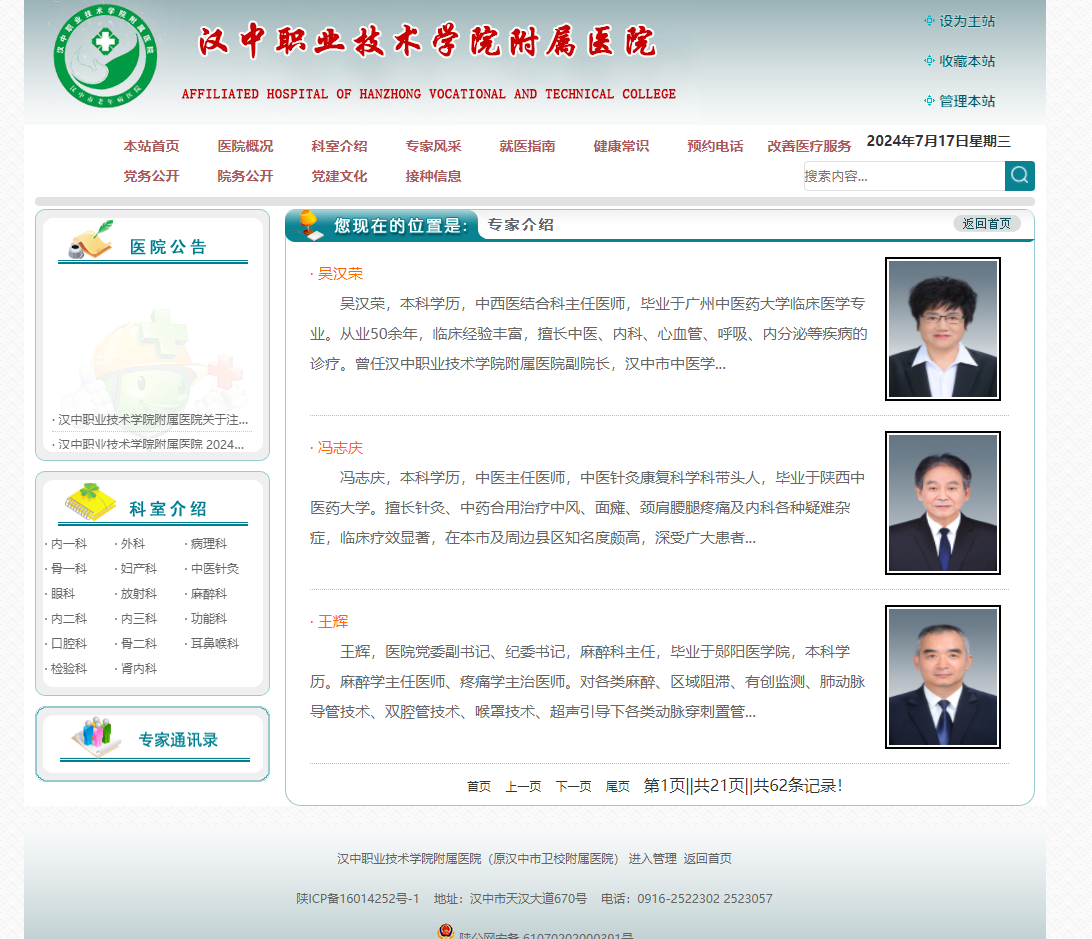This screenshot has height=939, width=1092.
Task: Select 口腔科 department
Action: (69, 644)
